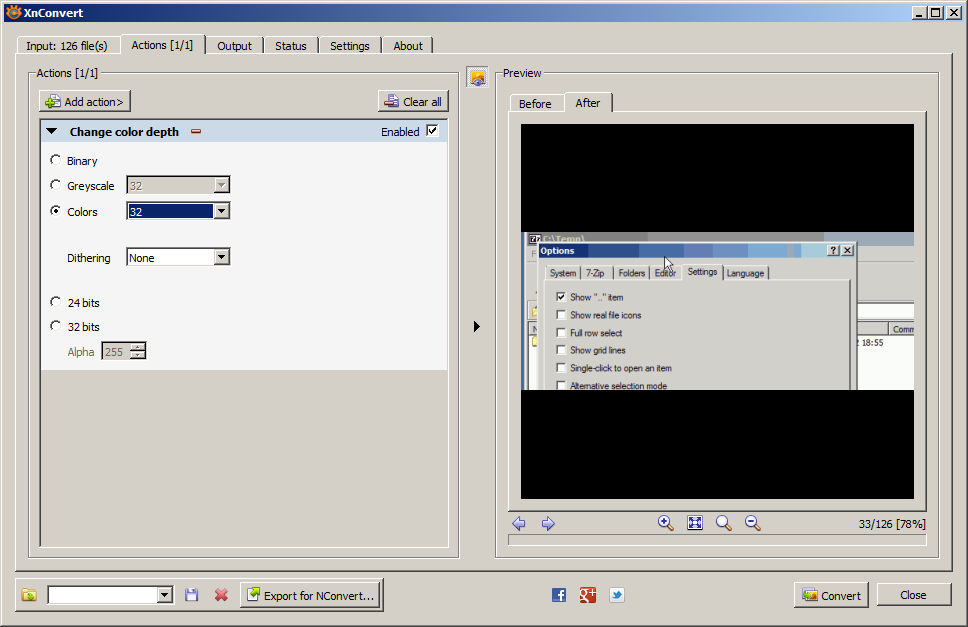
Task: Toggle the Enabled checkbox for the action
Action: tap(432, 131)
